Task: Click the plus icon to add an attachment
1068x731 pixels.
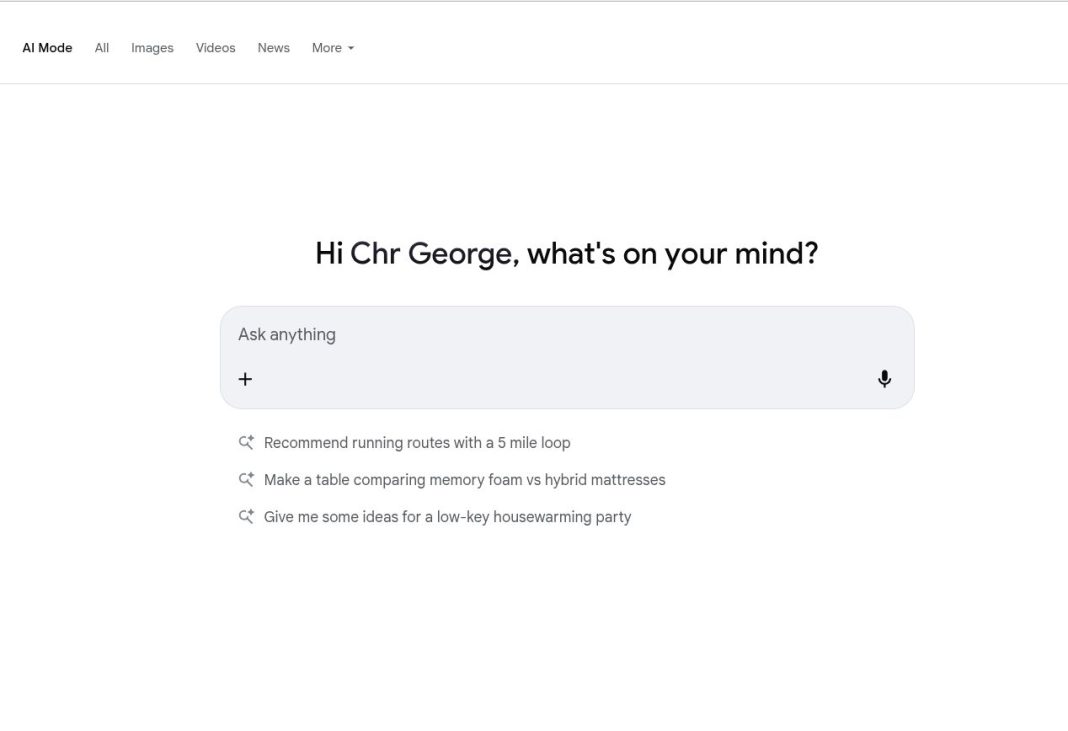Action: pyautogui.click(x=245, y=378)
